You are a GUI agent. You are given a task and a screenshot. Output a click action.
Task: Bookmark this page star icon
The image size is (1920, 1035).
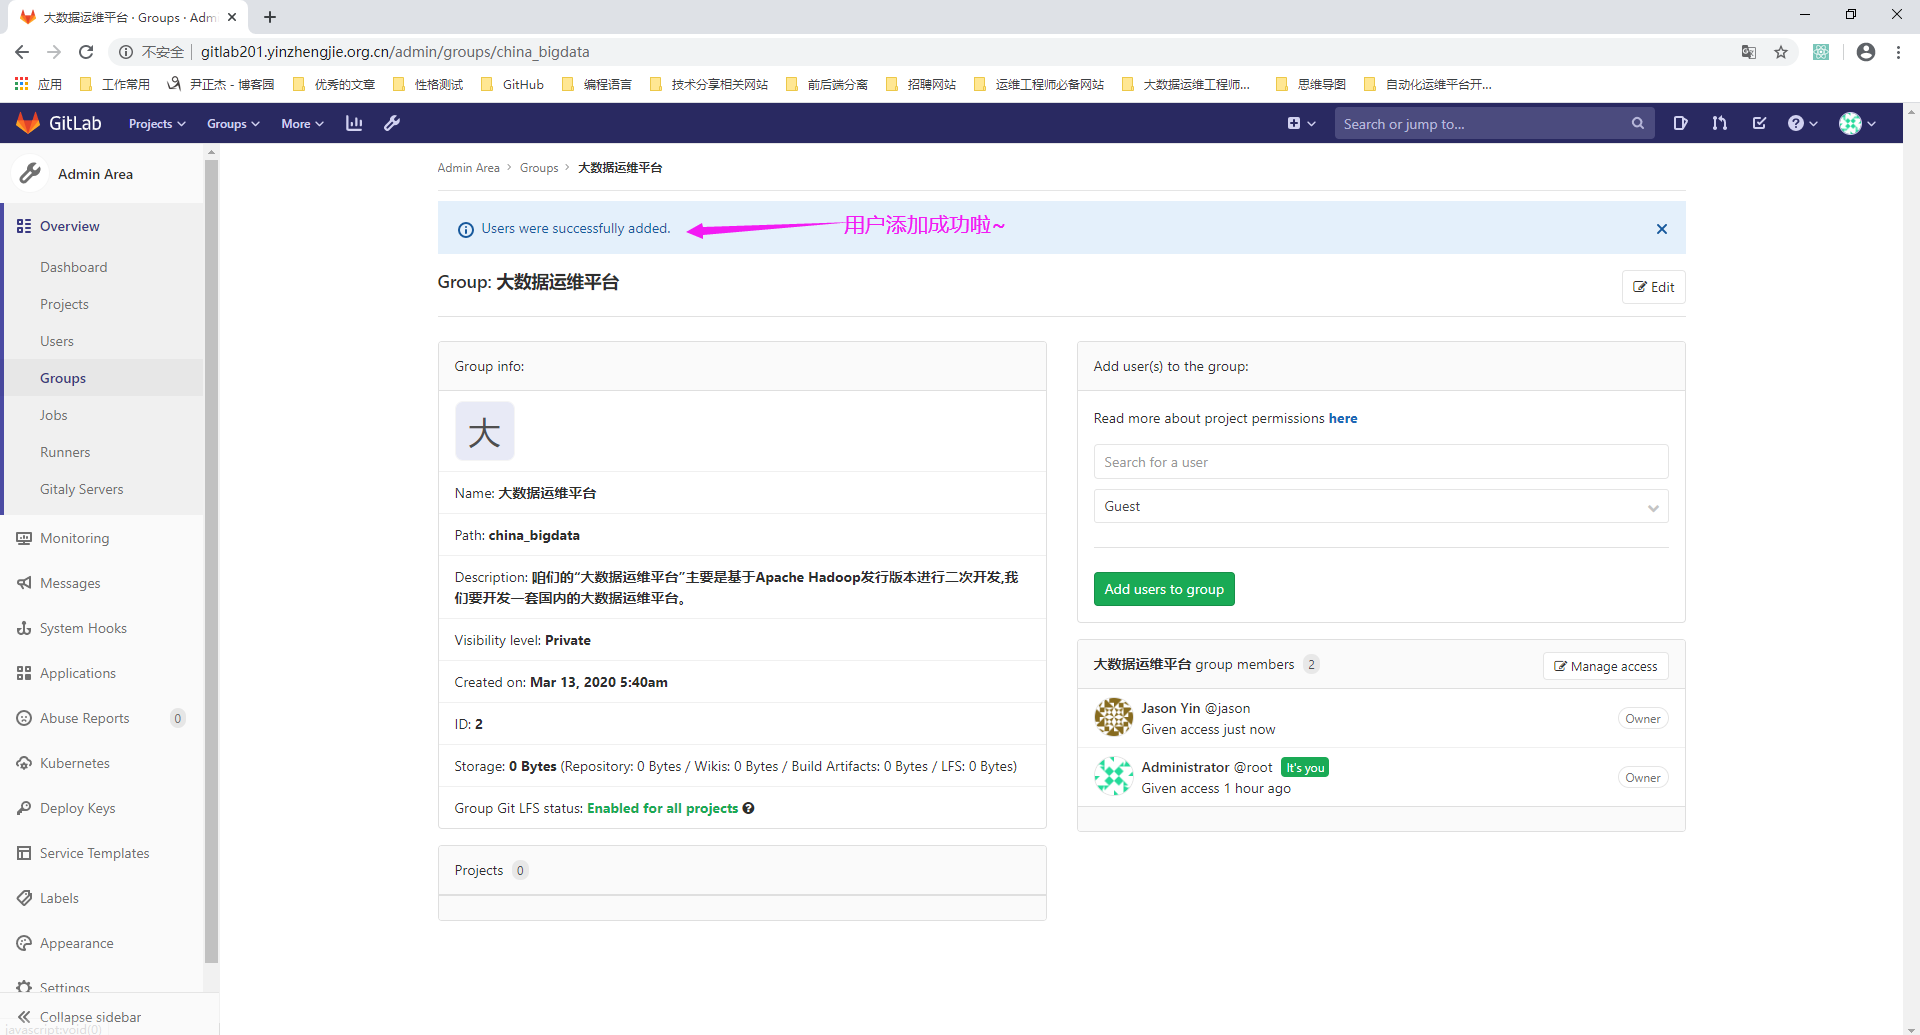1781,52
